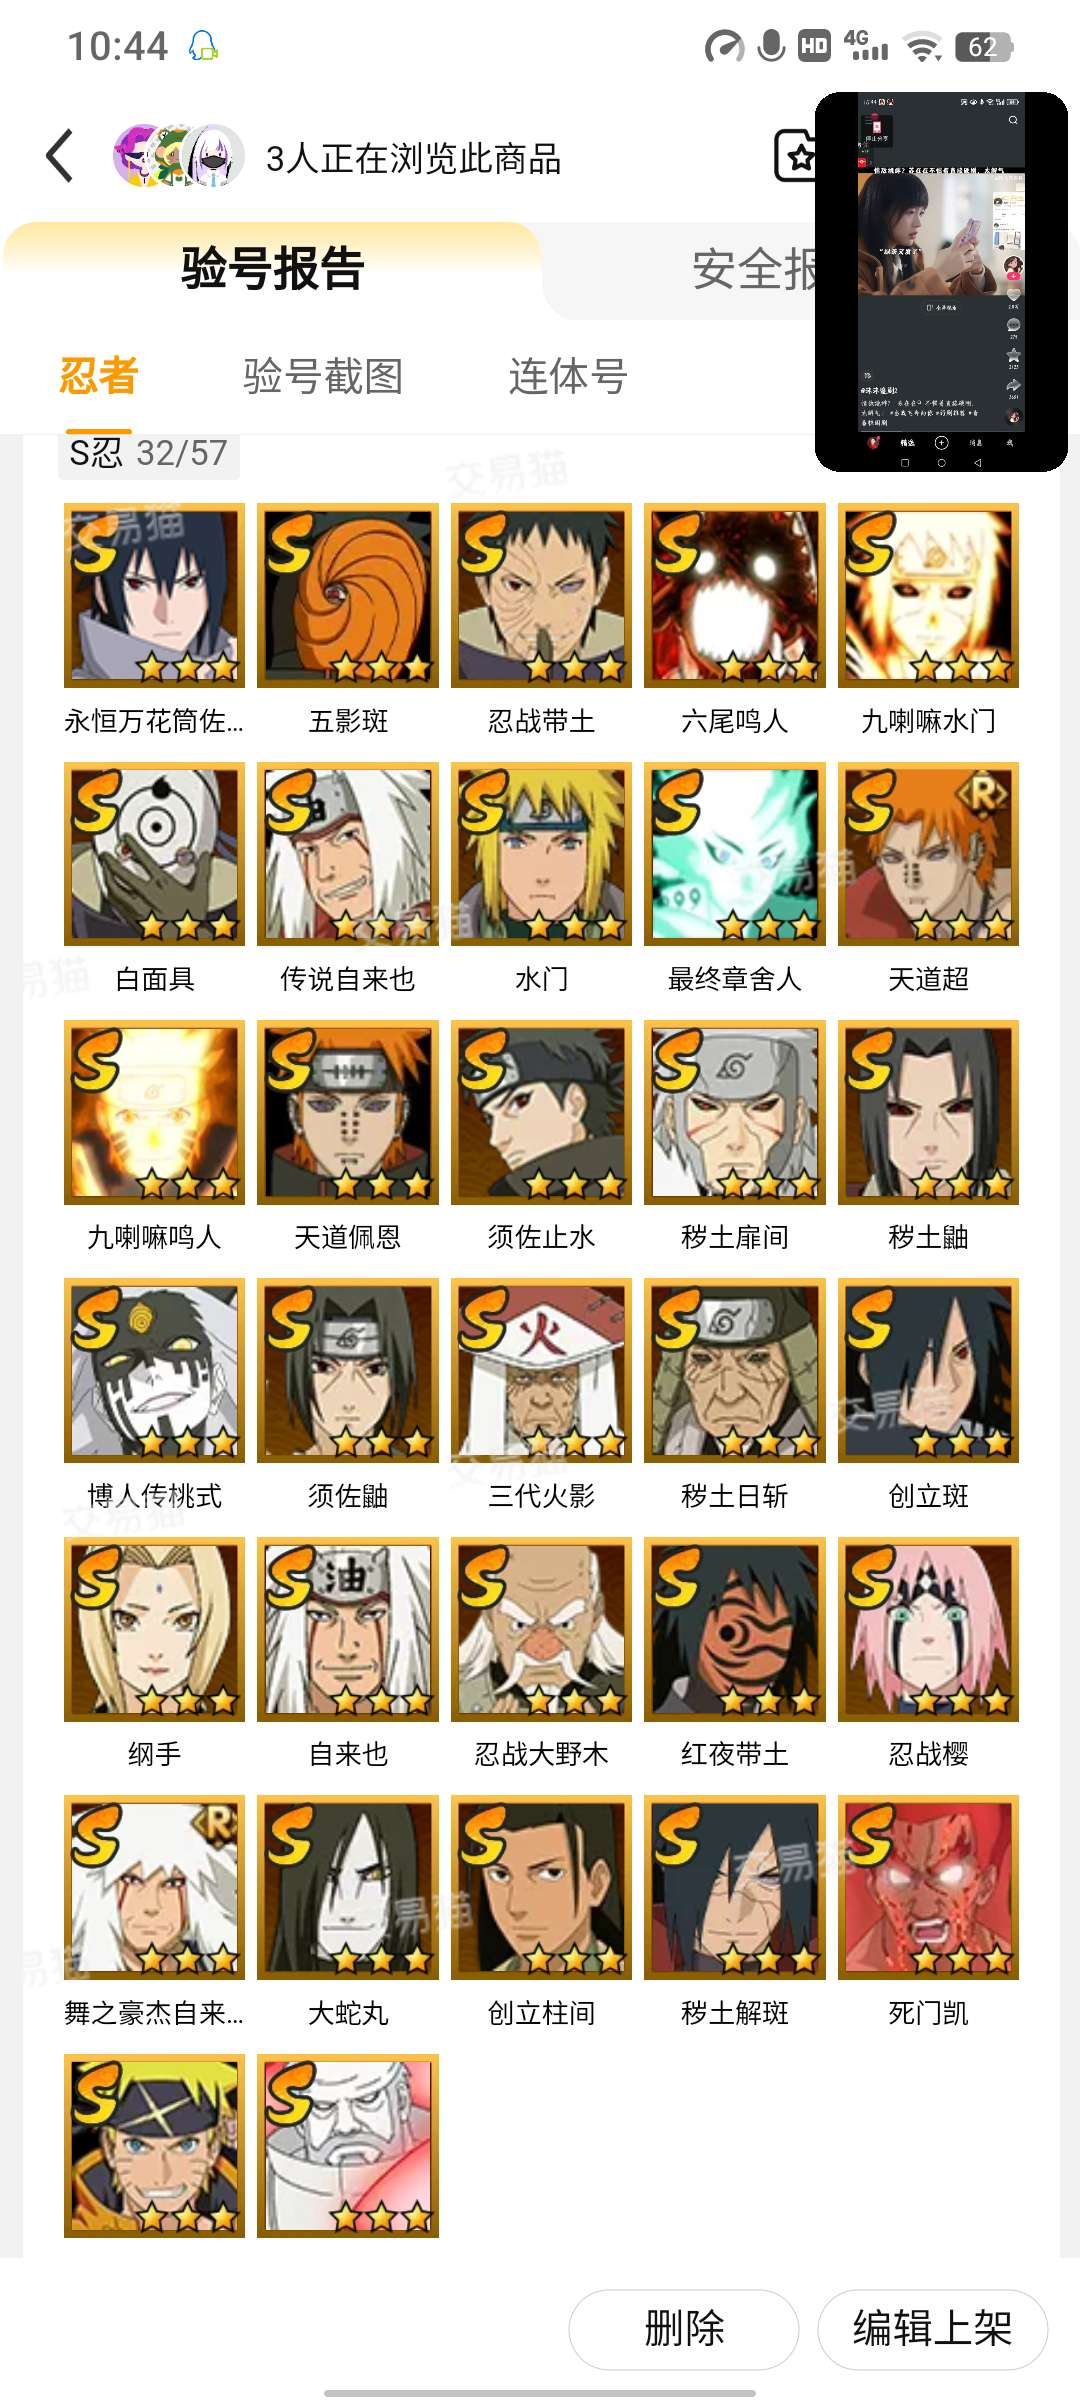Viewport: 1080px width, 2400px height.
Task: Tap the 六尾鸣人 ninja icon
Action: coord(735,595)
